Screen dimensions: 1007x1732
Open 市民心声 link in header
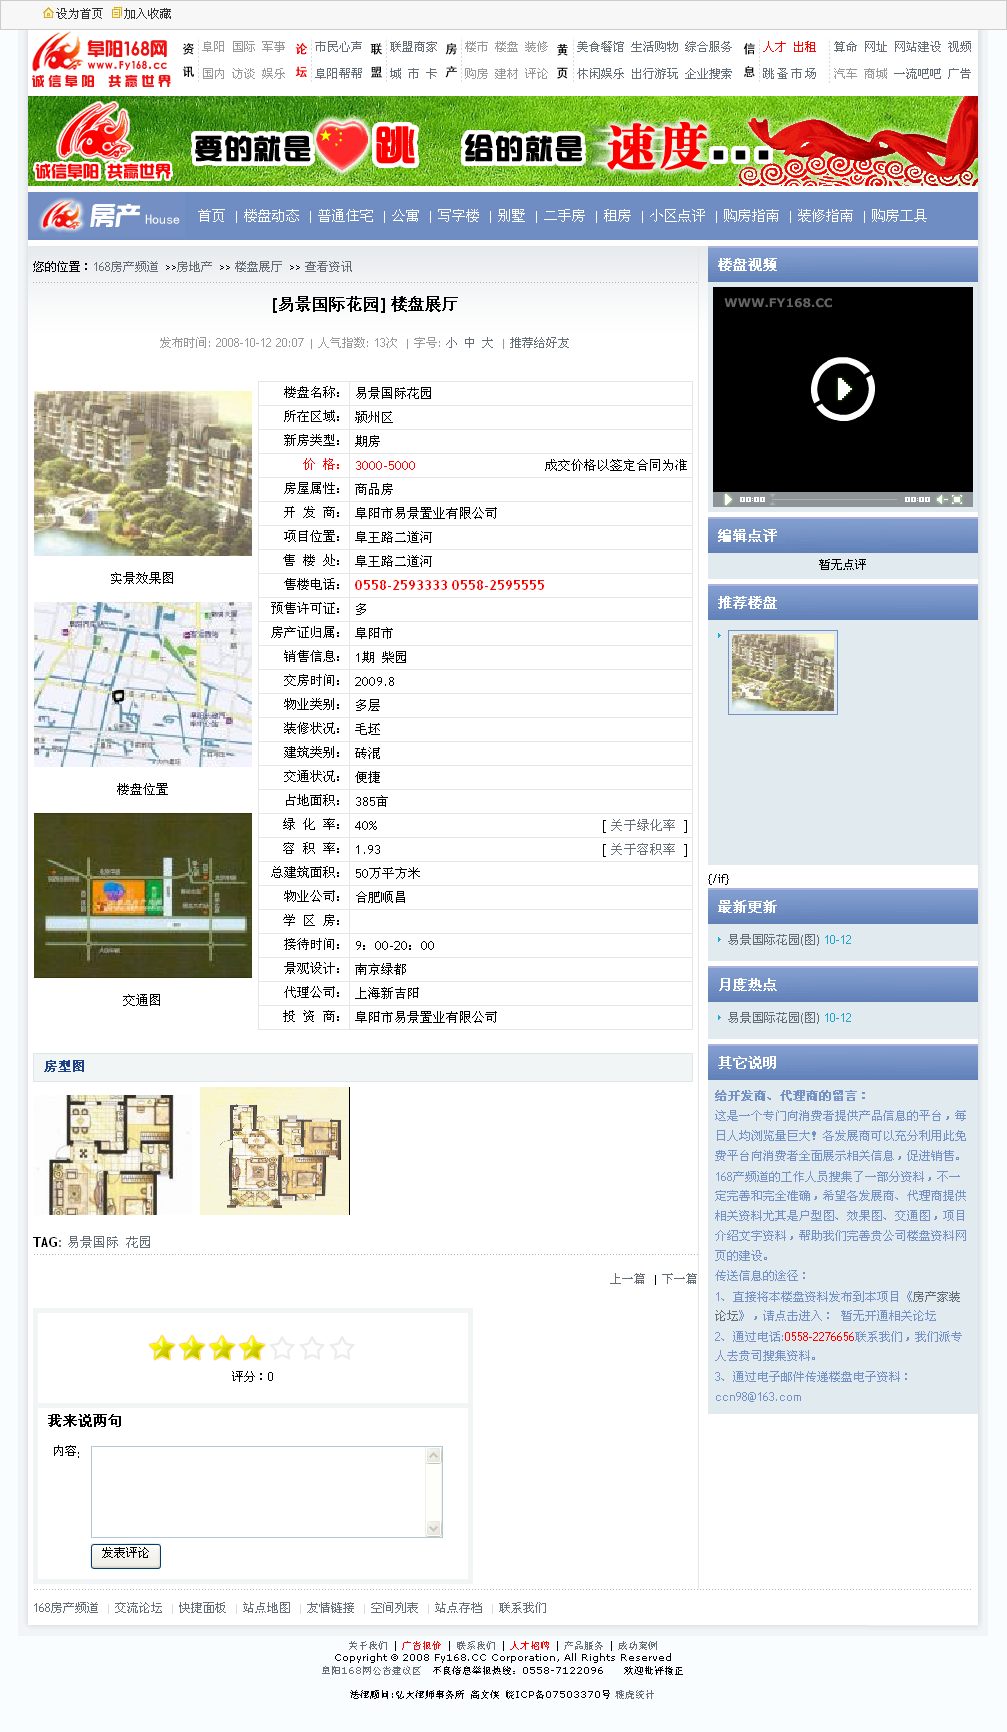(338, 47)
